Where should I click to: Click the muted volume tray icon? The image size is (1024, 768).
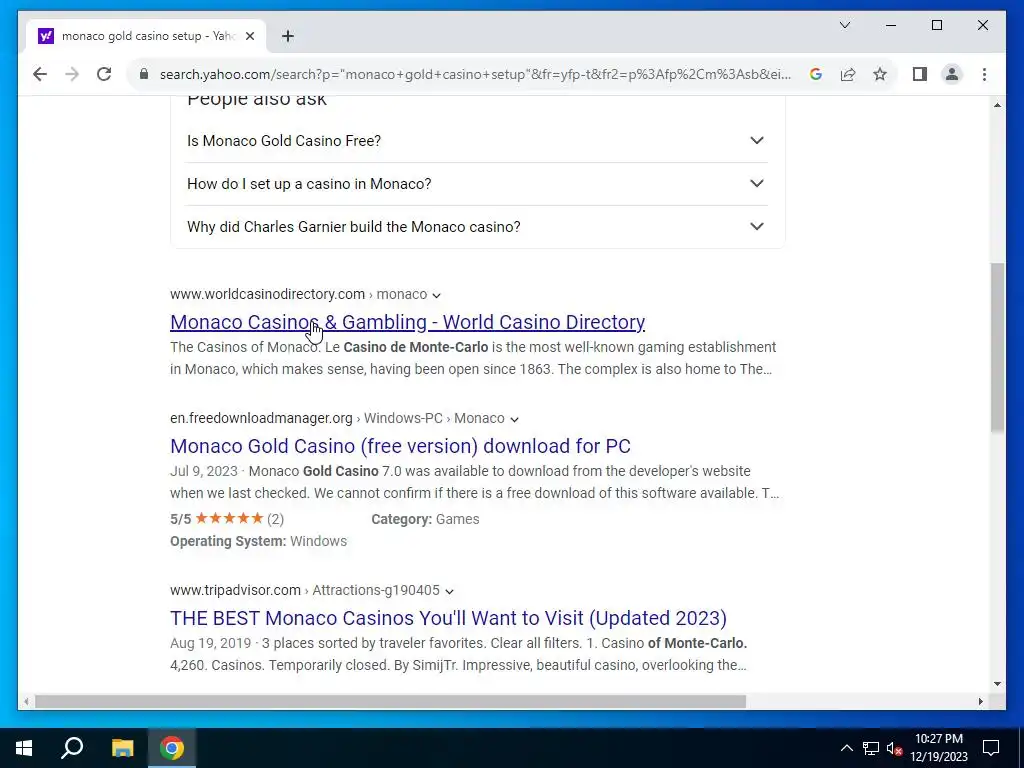coord(895,748)
